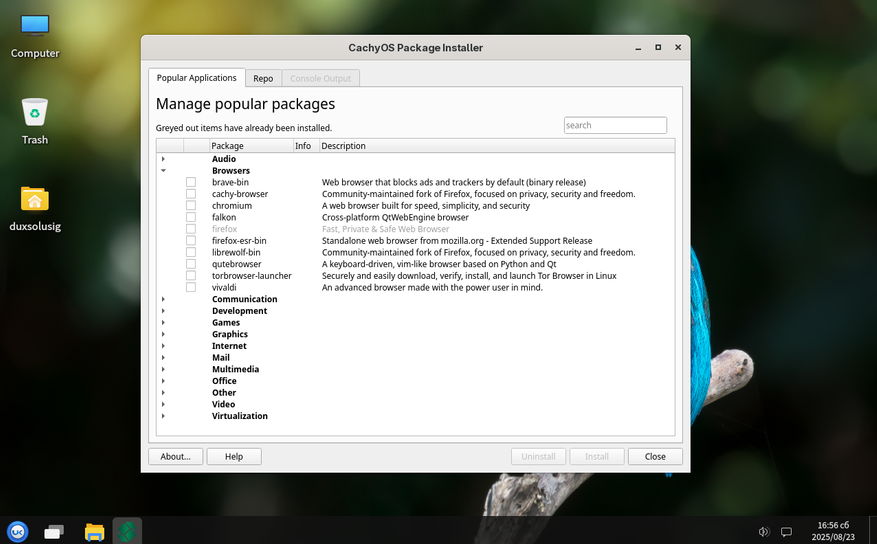Click the About... button
The width and height of the screenshot is (877, 544).
point(176,457)
